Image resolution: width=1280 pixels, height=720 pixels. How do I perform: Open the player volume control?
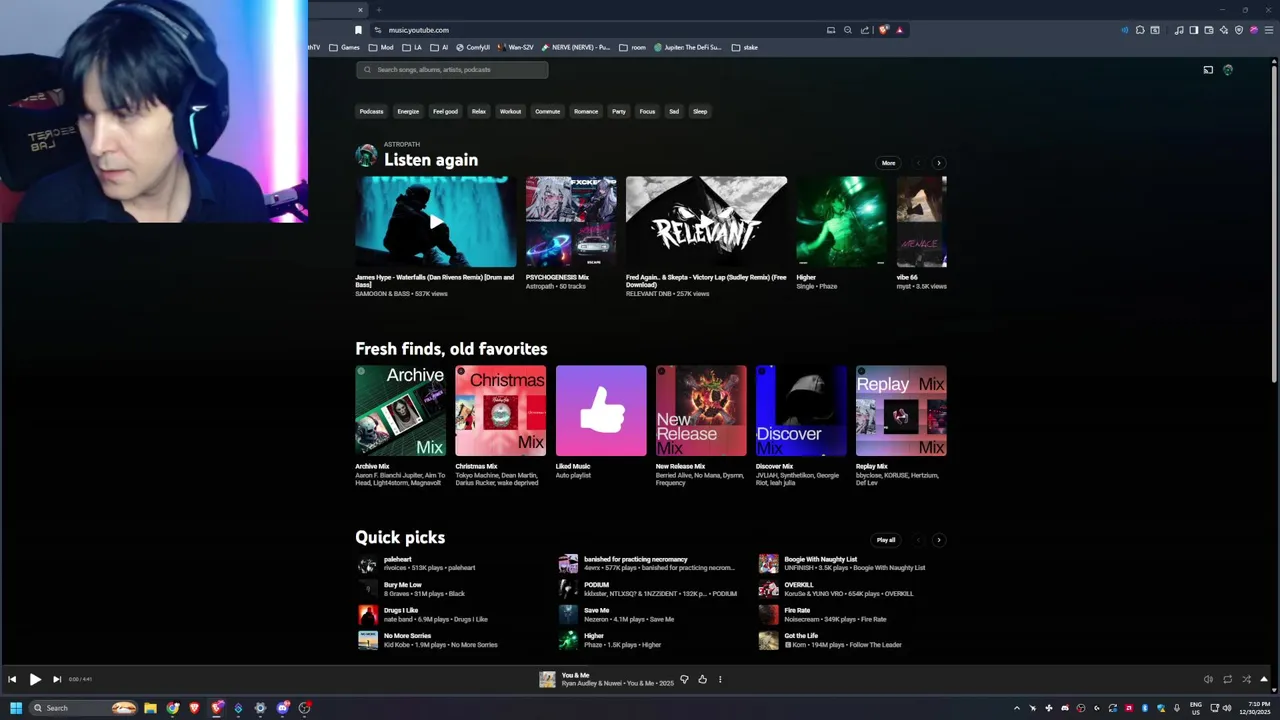tap(1208, 679)
